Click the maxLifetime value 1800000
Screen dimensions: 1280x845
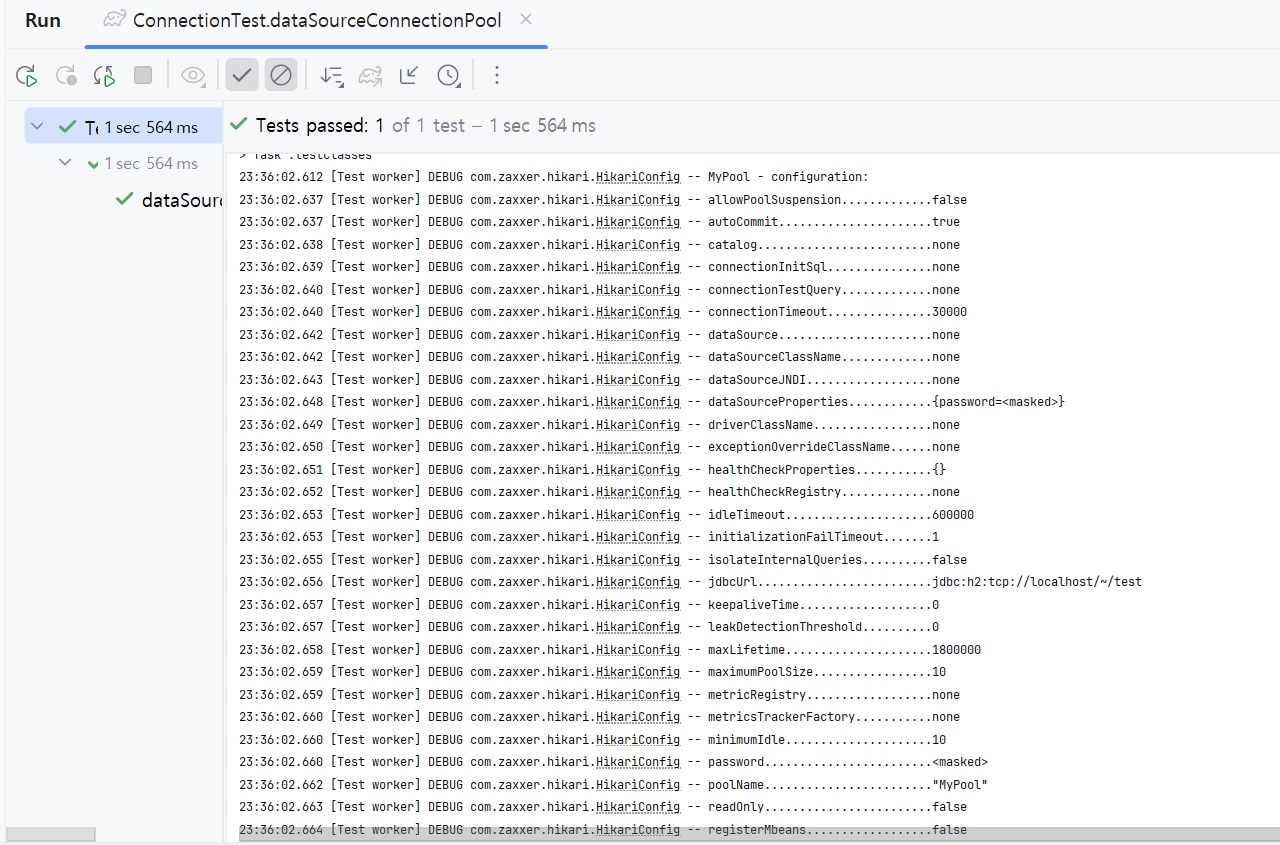click(956, 650)
